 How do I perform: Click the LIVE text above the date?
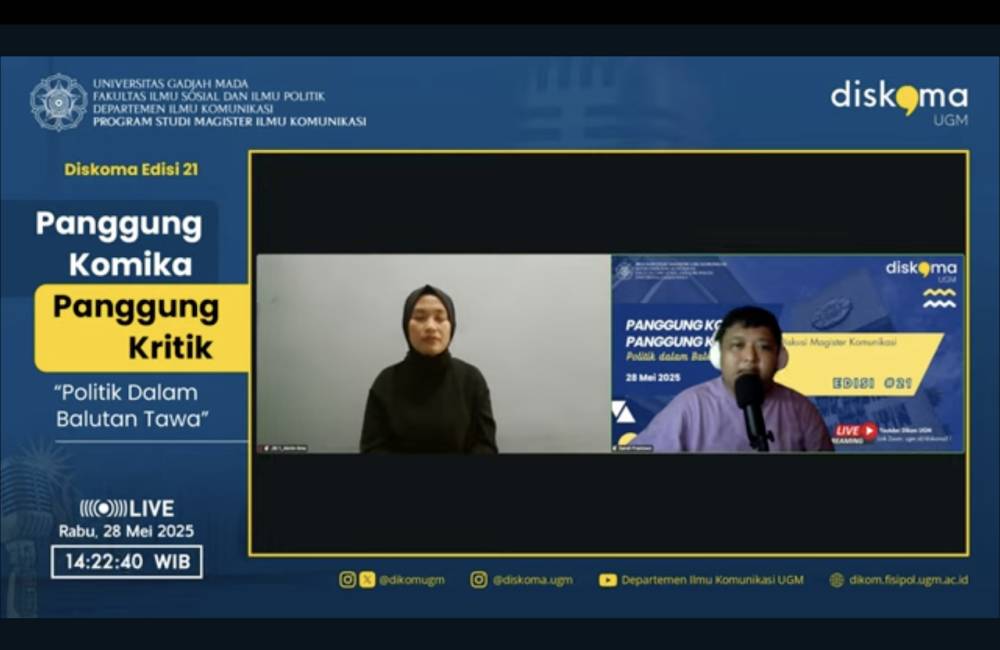tap(152, 508)
